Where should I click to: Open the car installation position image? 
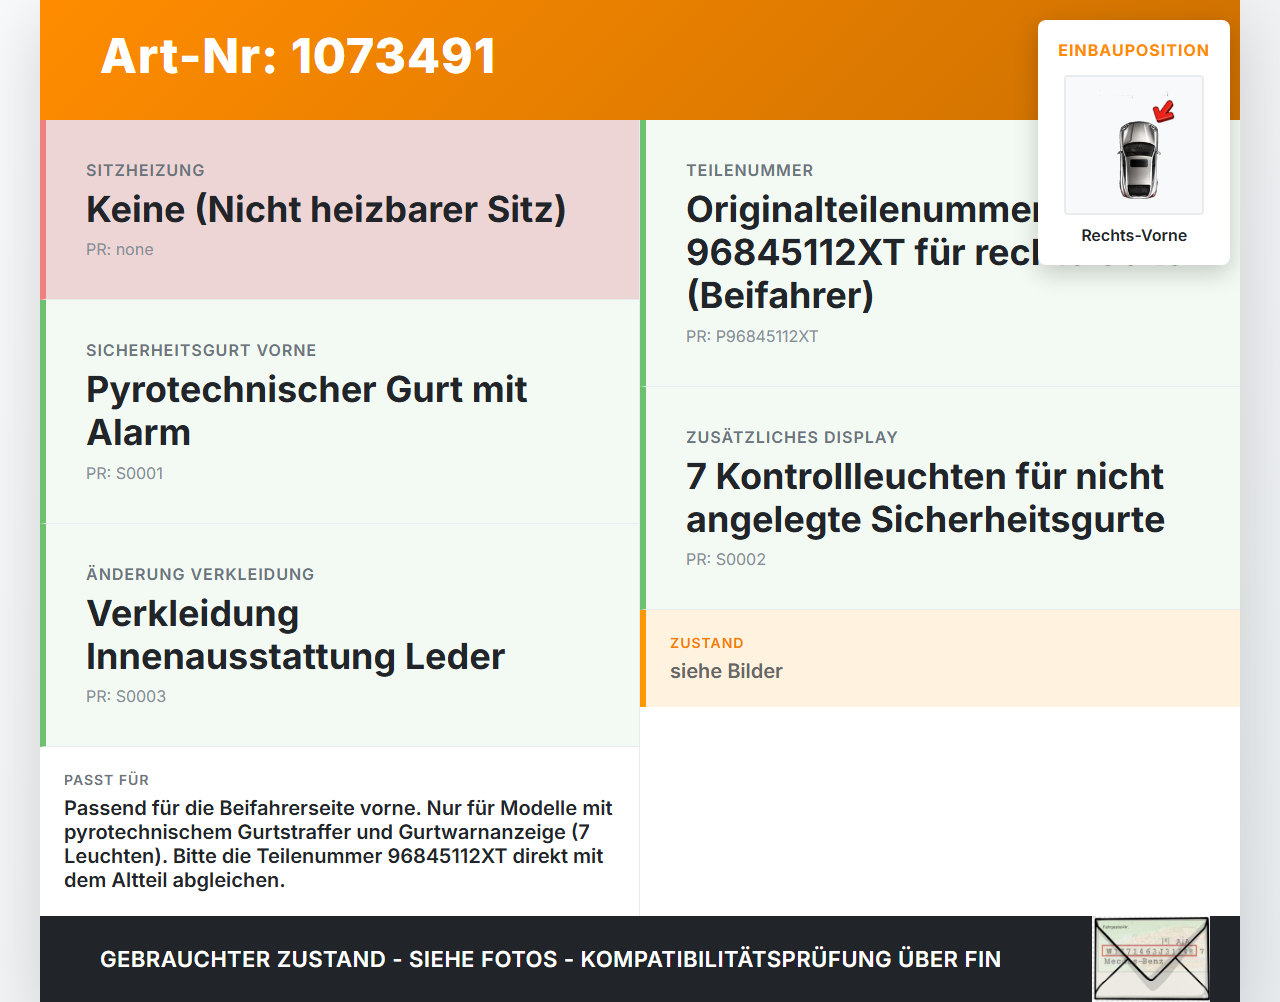1134,145
